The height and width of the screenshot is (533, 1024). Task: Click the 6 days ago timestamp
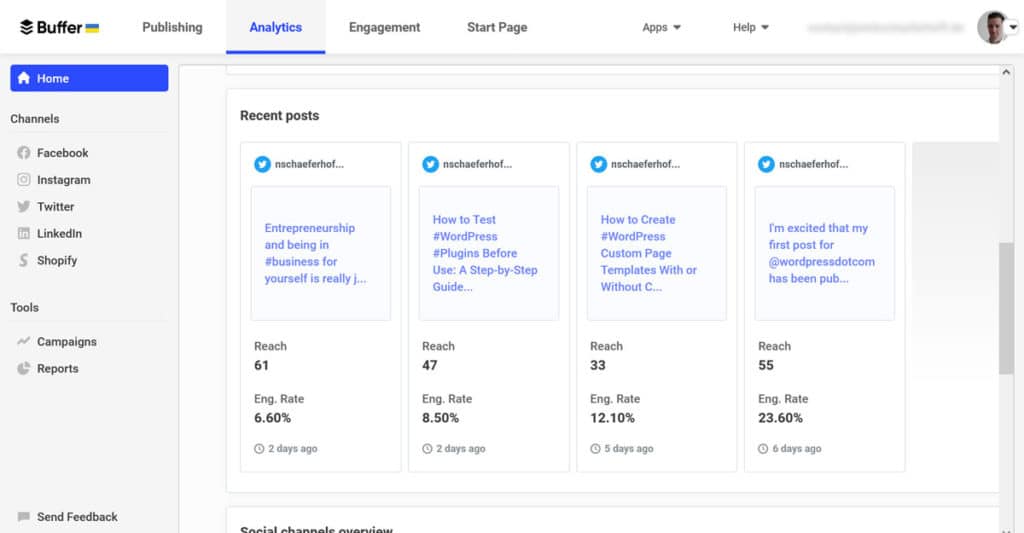tap(797, 449)
